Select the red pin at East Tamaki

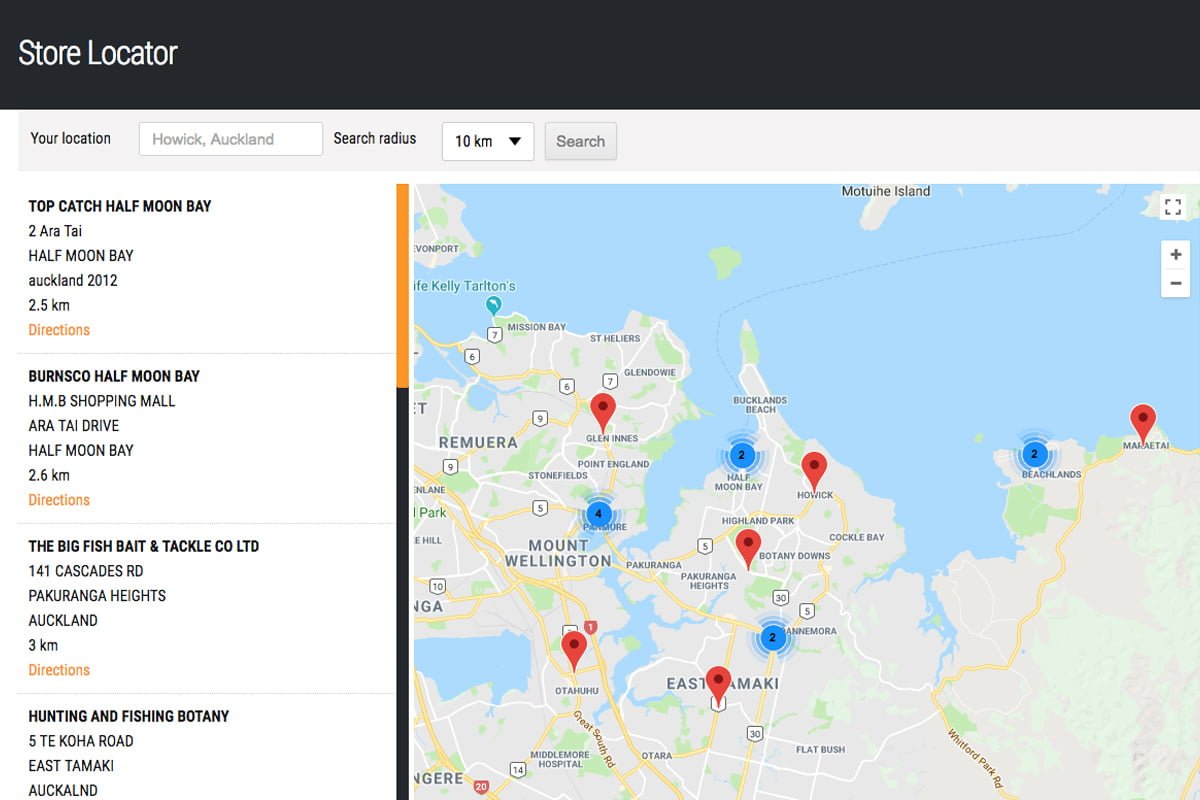coord(718,685)
